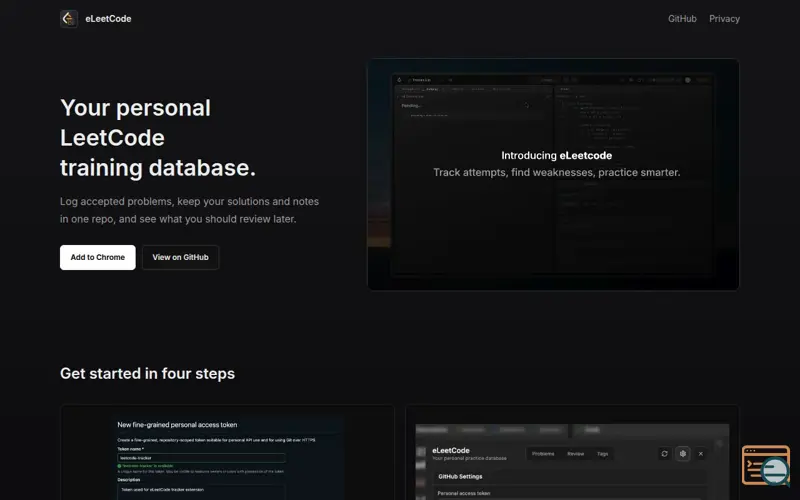The image size is (800, 500).
Task: Open the Privacy link in the header
Action: [x=724, y=19]
